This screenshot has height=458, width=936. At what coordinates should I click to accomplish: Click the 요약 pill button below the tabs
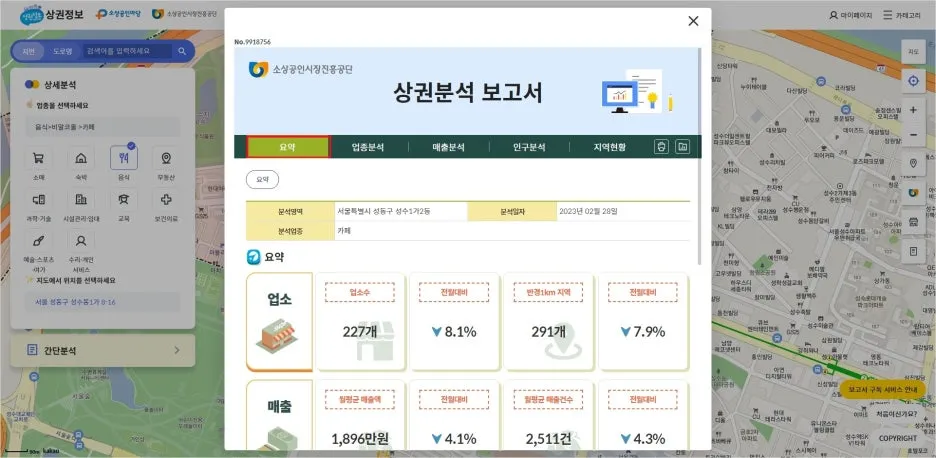point(263,179)
